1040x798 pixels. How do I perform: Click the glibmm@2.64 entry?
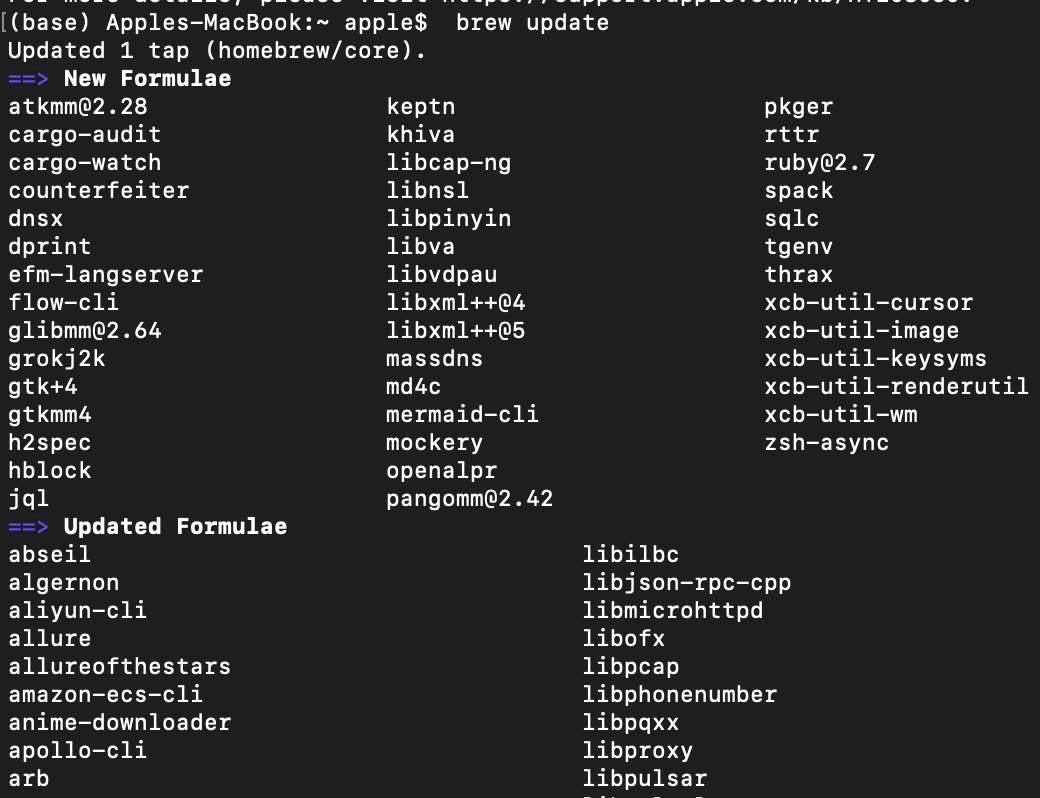pos(85,330)
